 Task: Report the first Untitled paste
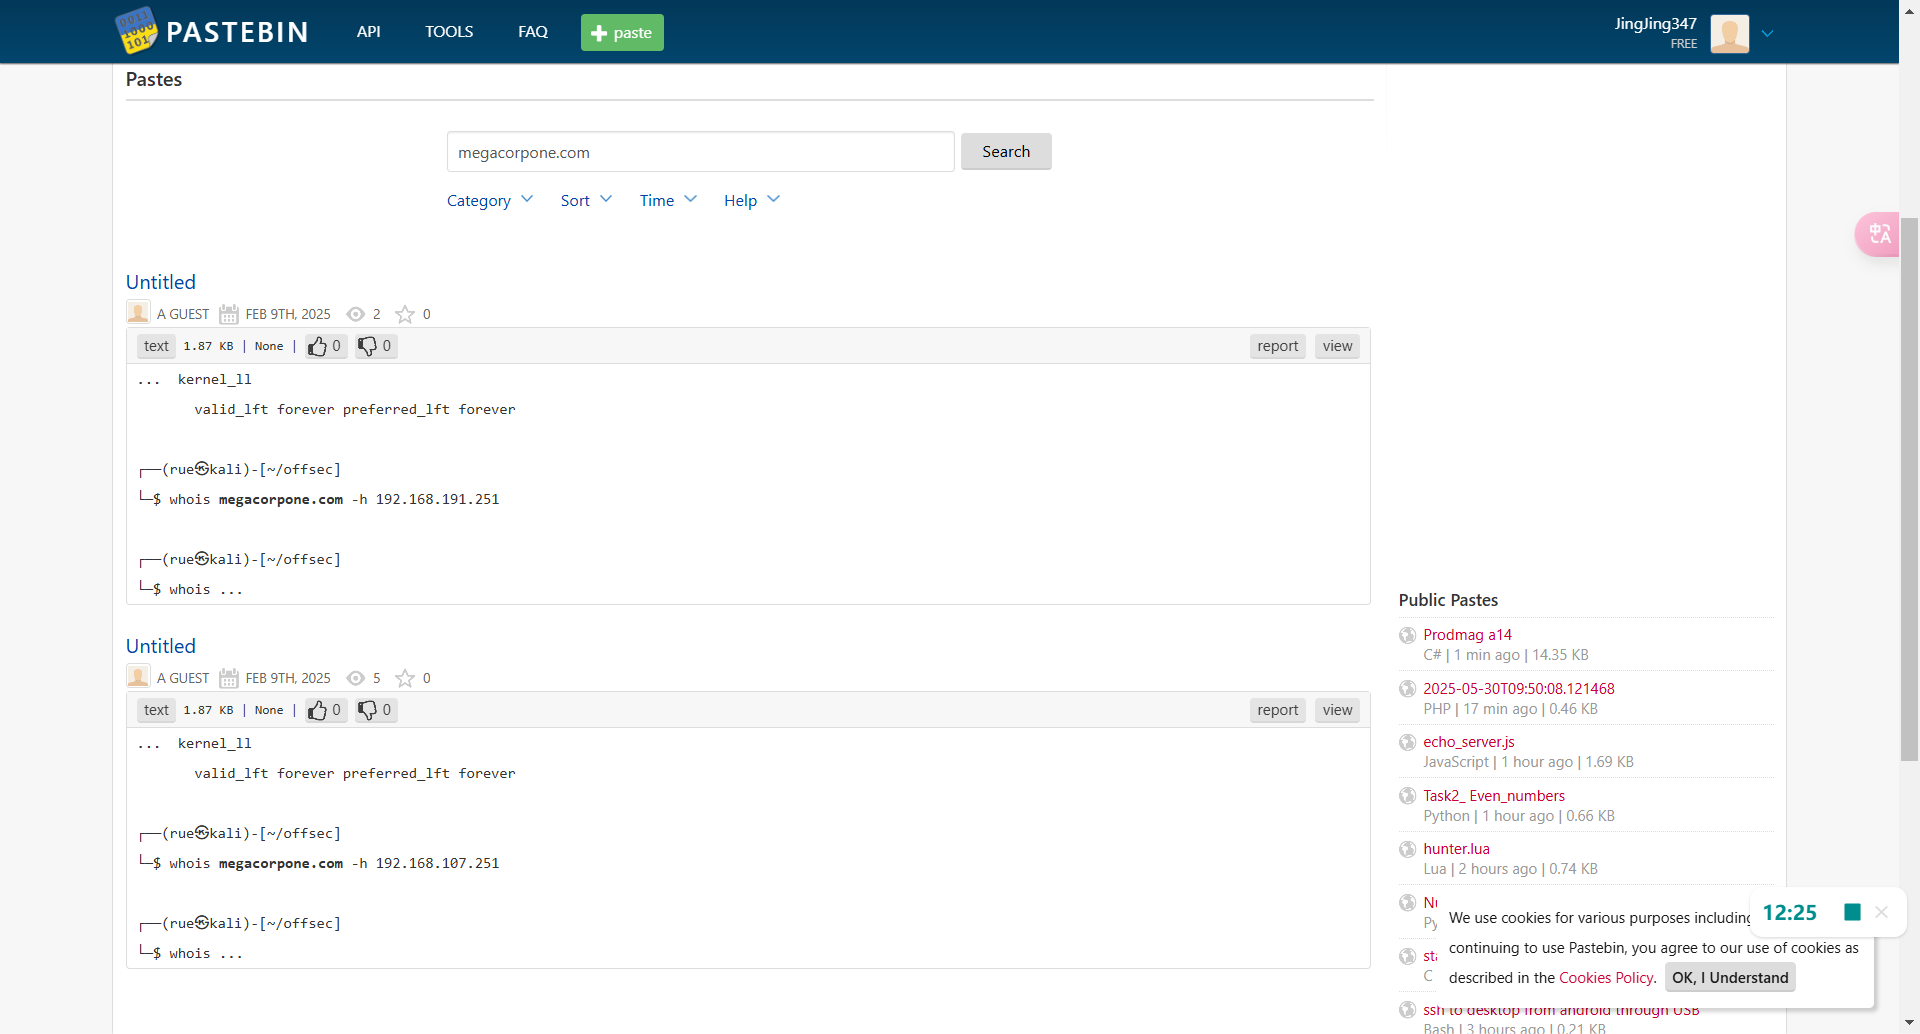pos(1277,346)
